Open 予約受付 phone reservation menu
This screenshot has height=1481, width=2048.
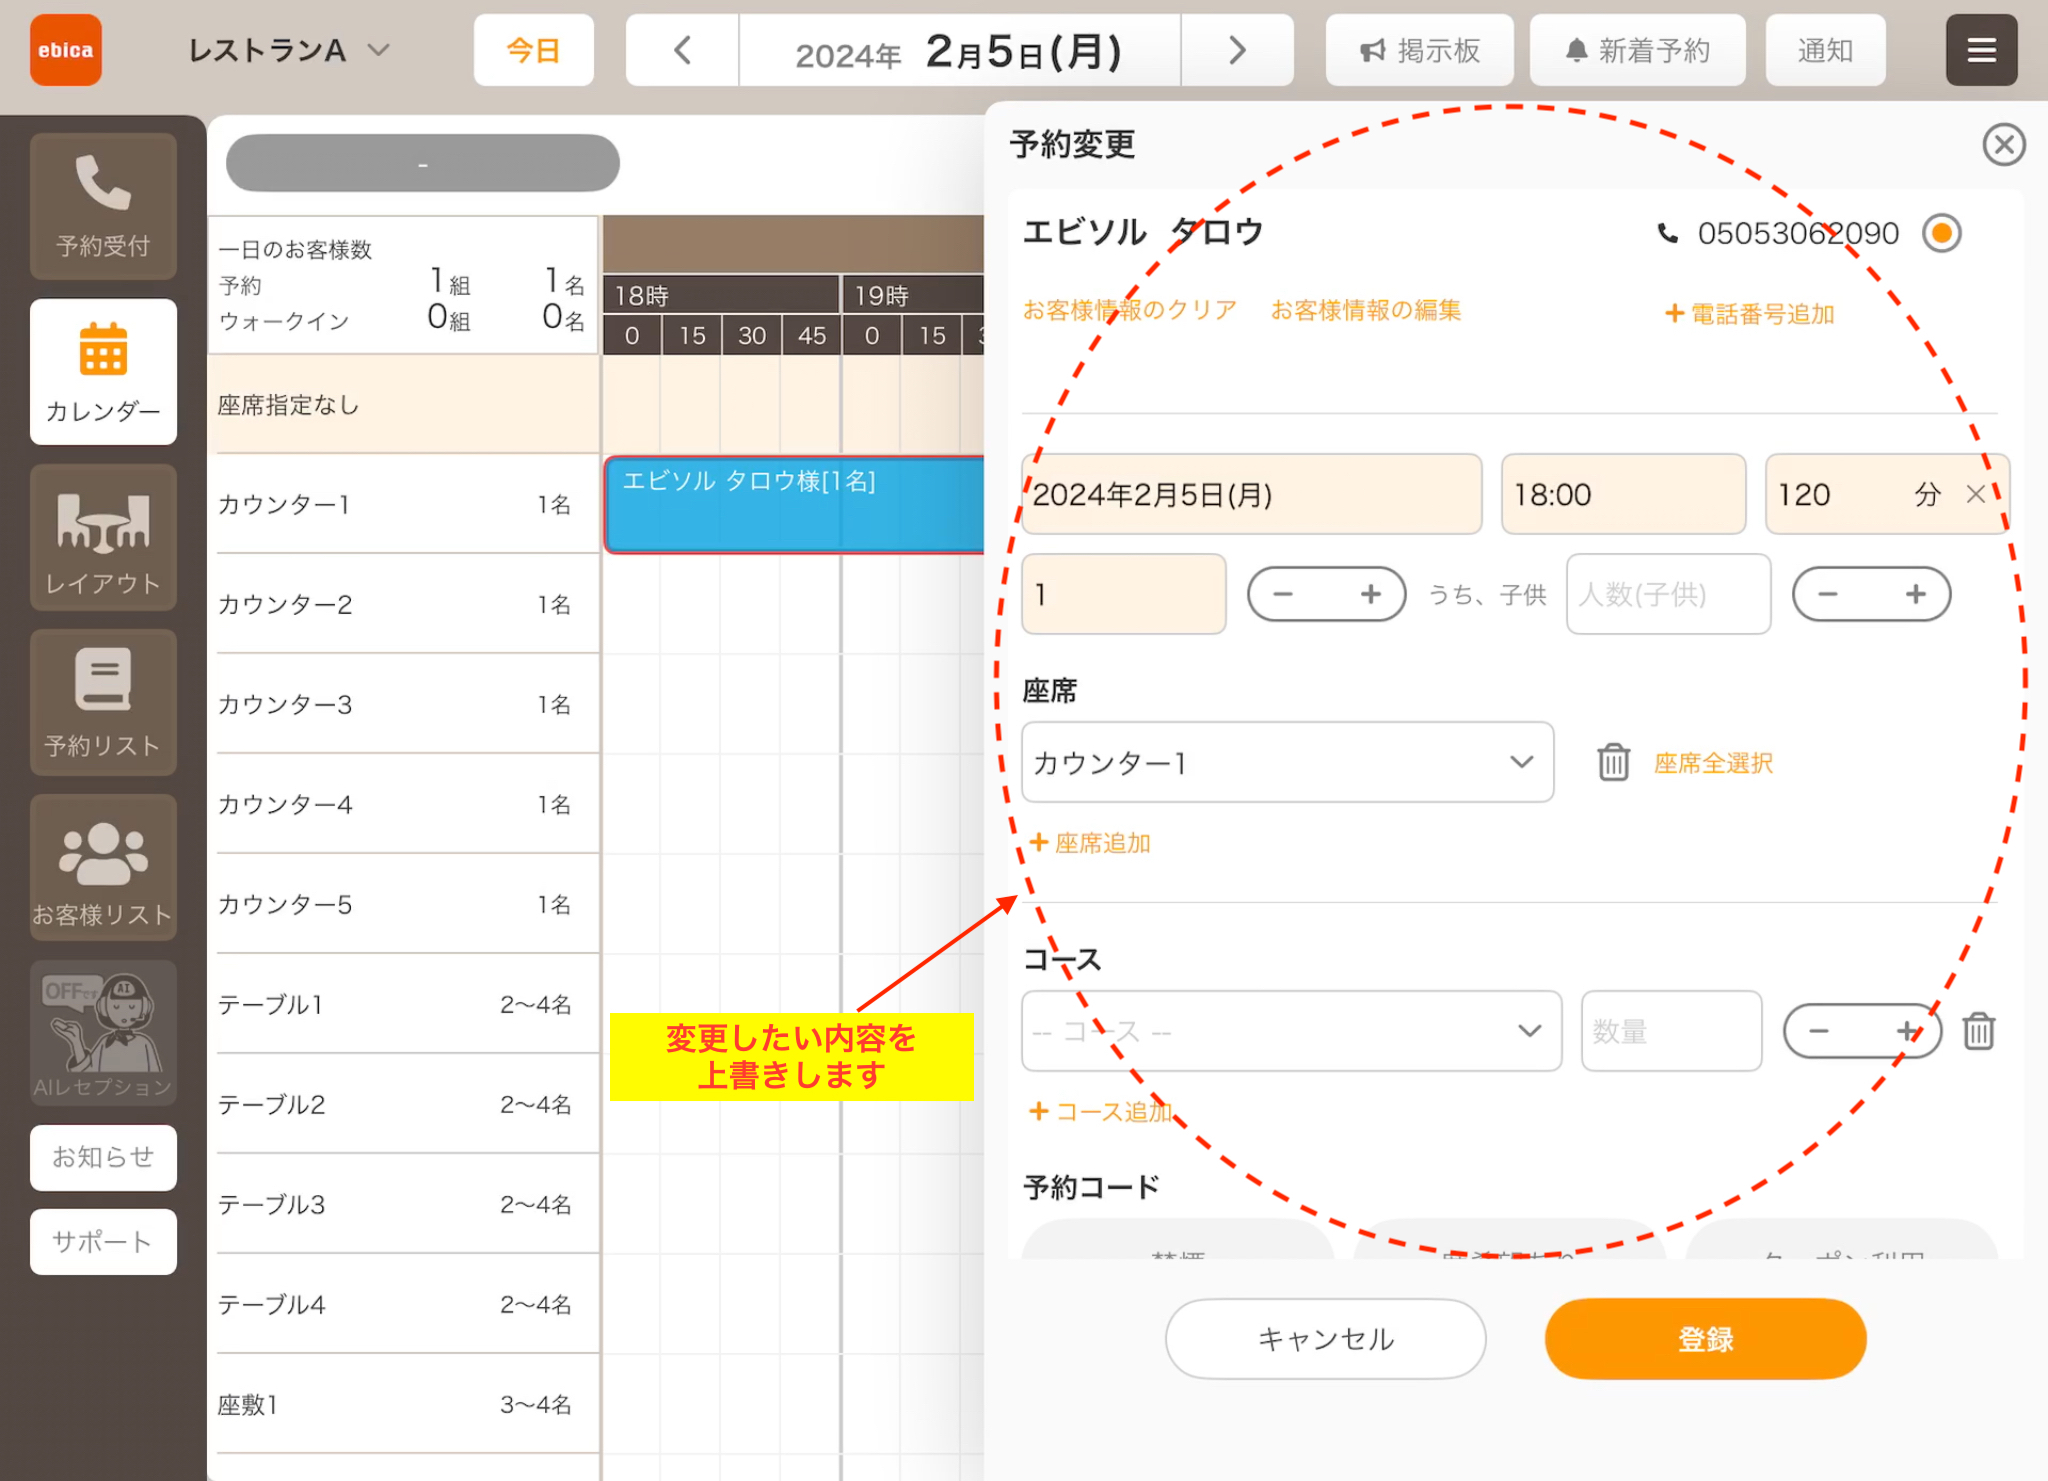tap(103, 206)
